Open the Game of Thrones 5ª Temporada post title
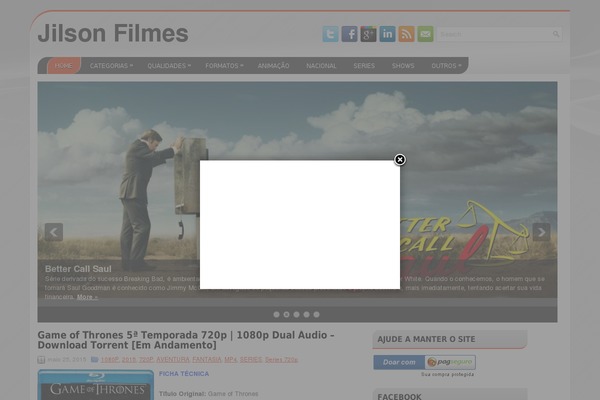600x400 pixels. coord(186,340)
